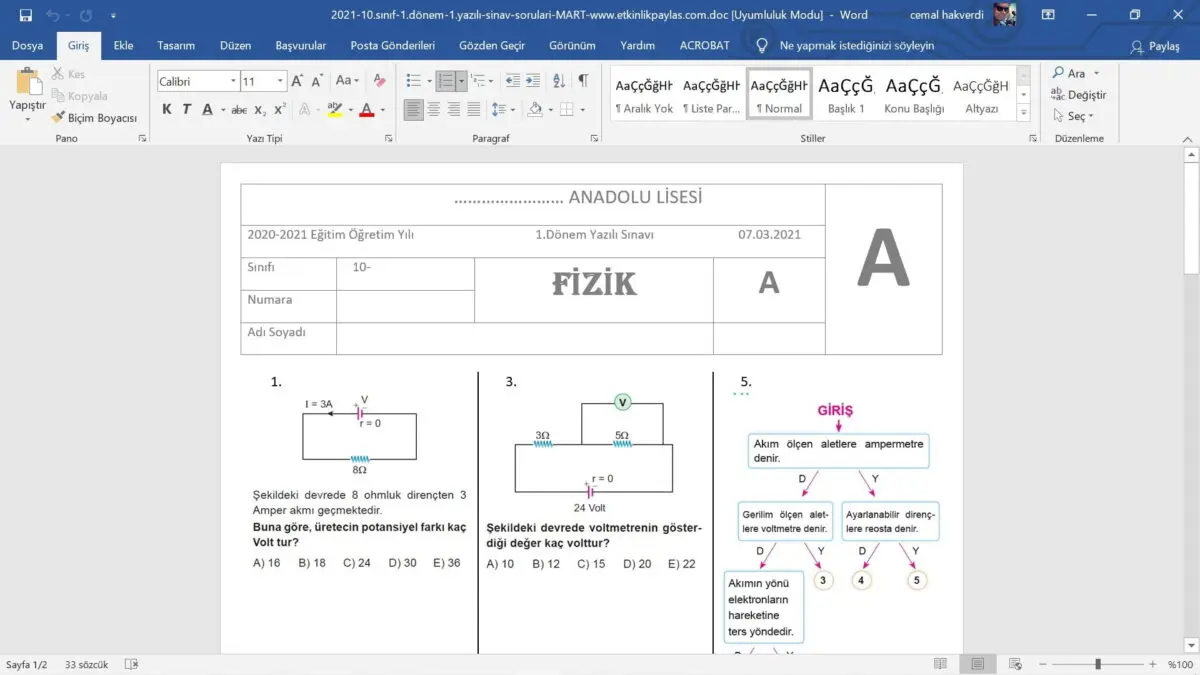The width and height of the screenshot is (1200, 675).
Task: Switch to Read Mode view in status bar
Action: tap(940, 664)
